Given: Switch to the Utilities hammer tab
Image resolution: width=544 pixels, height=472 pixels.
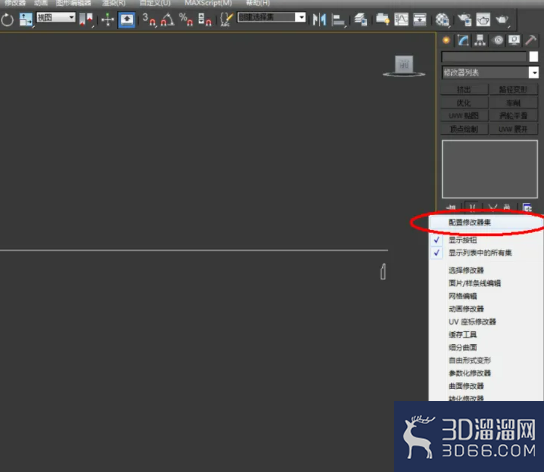Looking at the screenshot, I should [530, 41].
